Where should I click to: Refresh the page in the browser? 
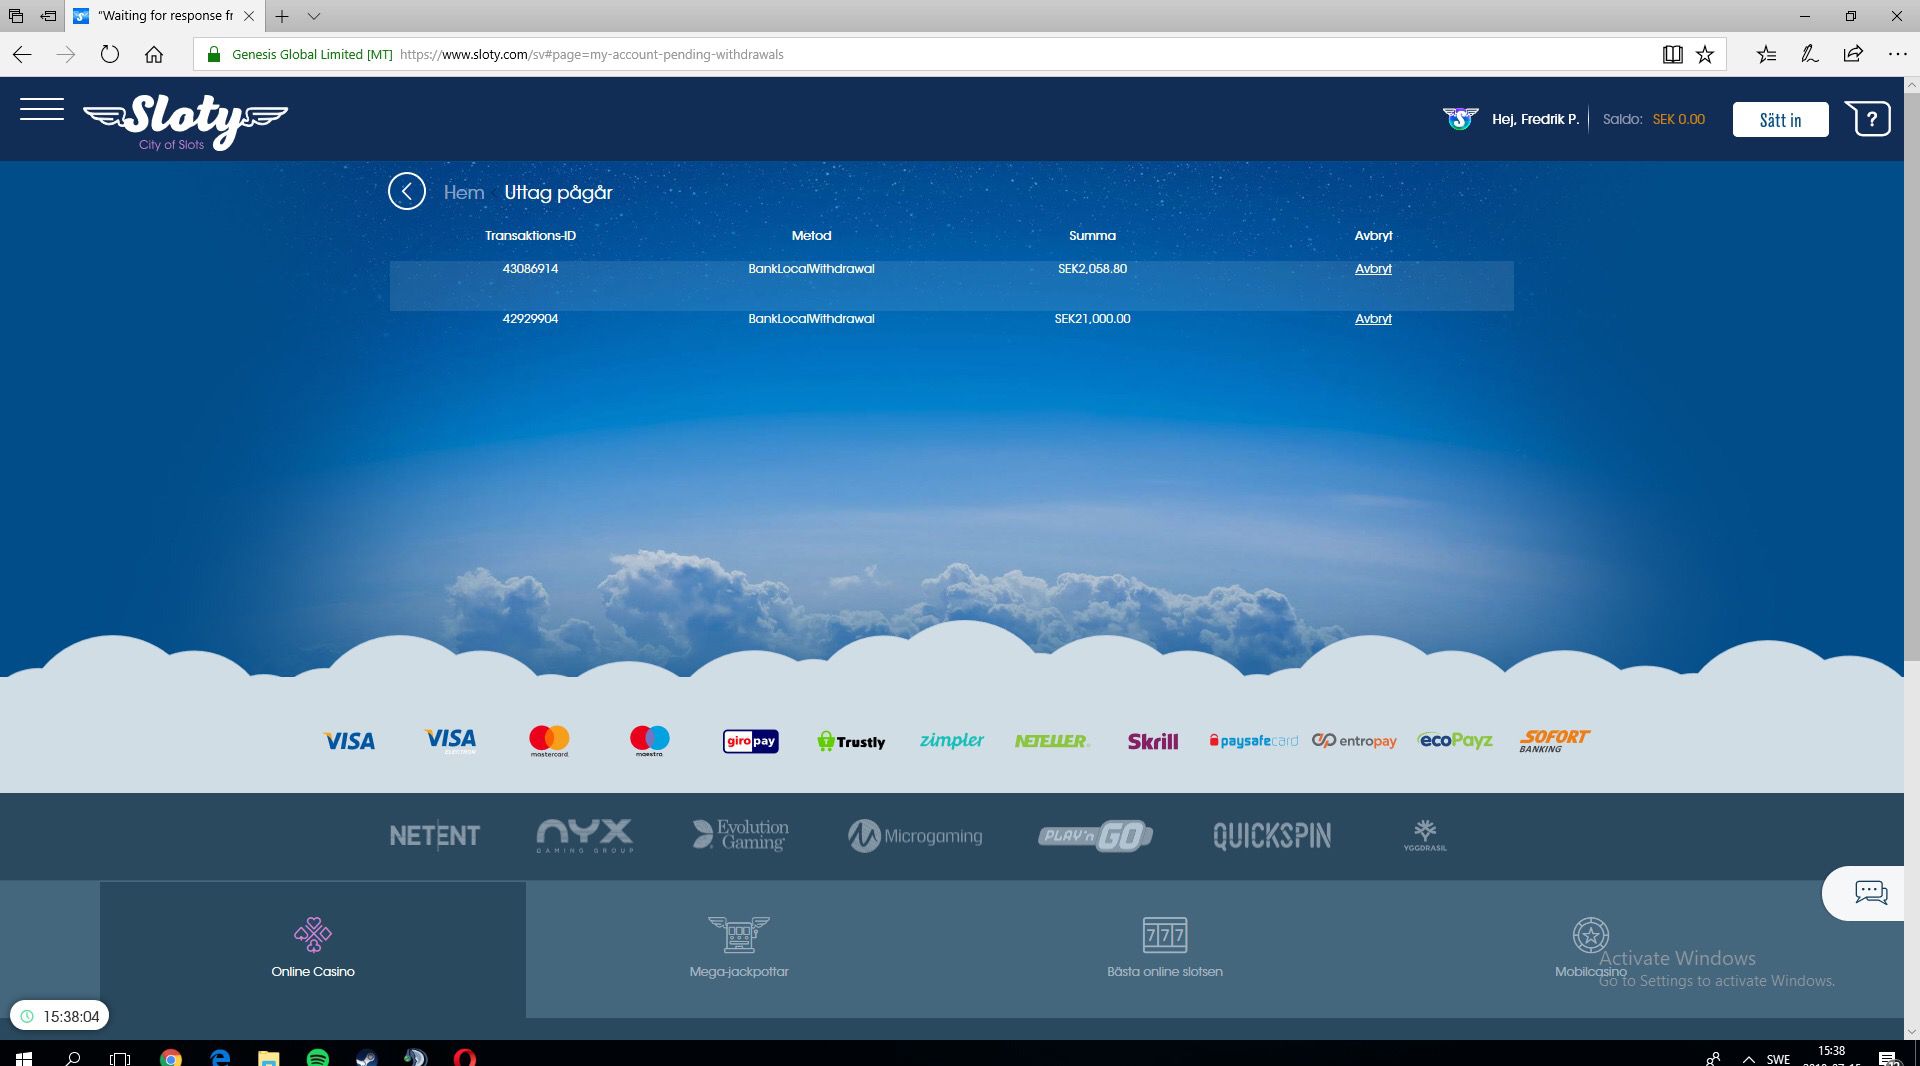click(x=110, y=54)
